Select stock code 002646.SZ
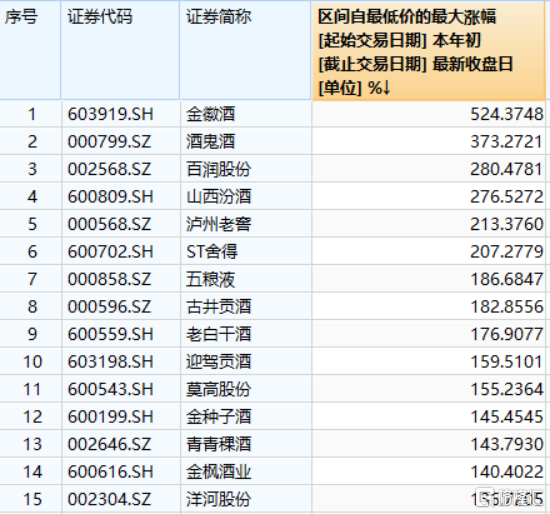The image size is (550, 514). 109,444
